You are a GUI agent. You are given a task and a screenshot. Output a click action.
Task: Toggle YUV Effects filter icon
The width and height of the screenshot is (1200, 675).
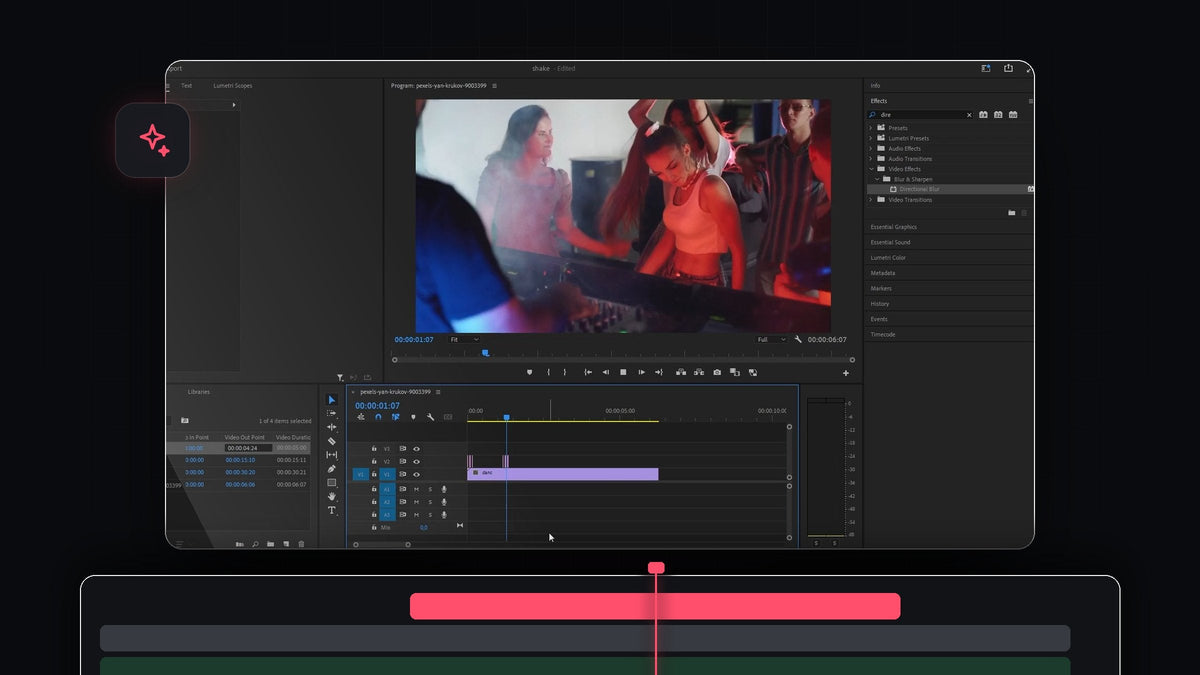tap(1013, 115)
